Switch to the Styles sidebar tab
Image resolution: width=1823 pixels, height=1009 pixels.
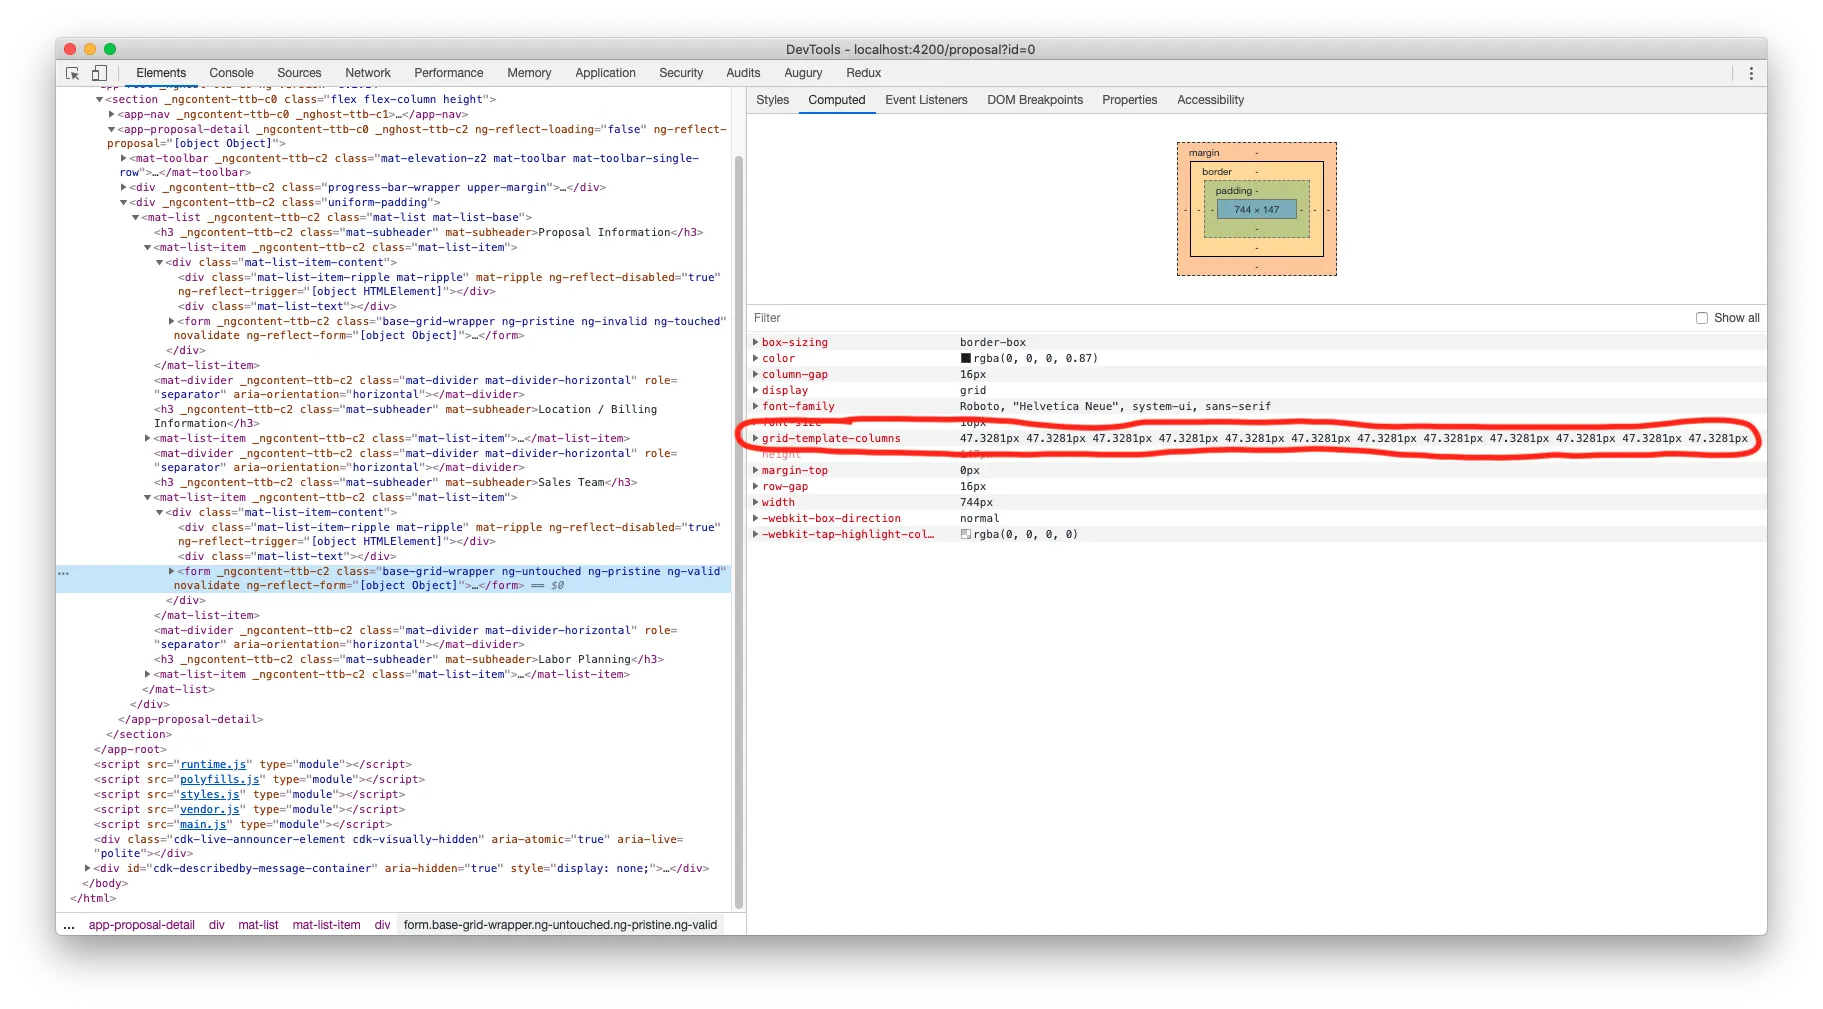click(x=772, y=100)
